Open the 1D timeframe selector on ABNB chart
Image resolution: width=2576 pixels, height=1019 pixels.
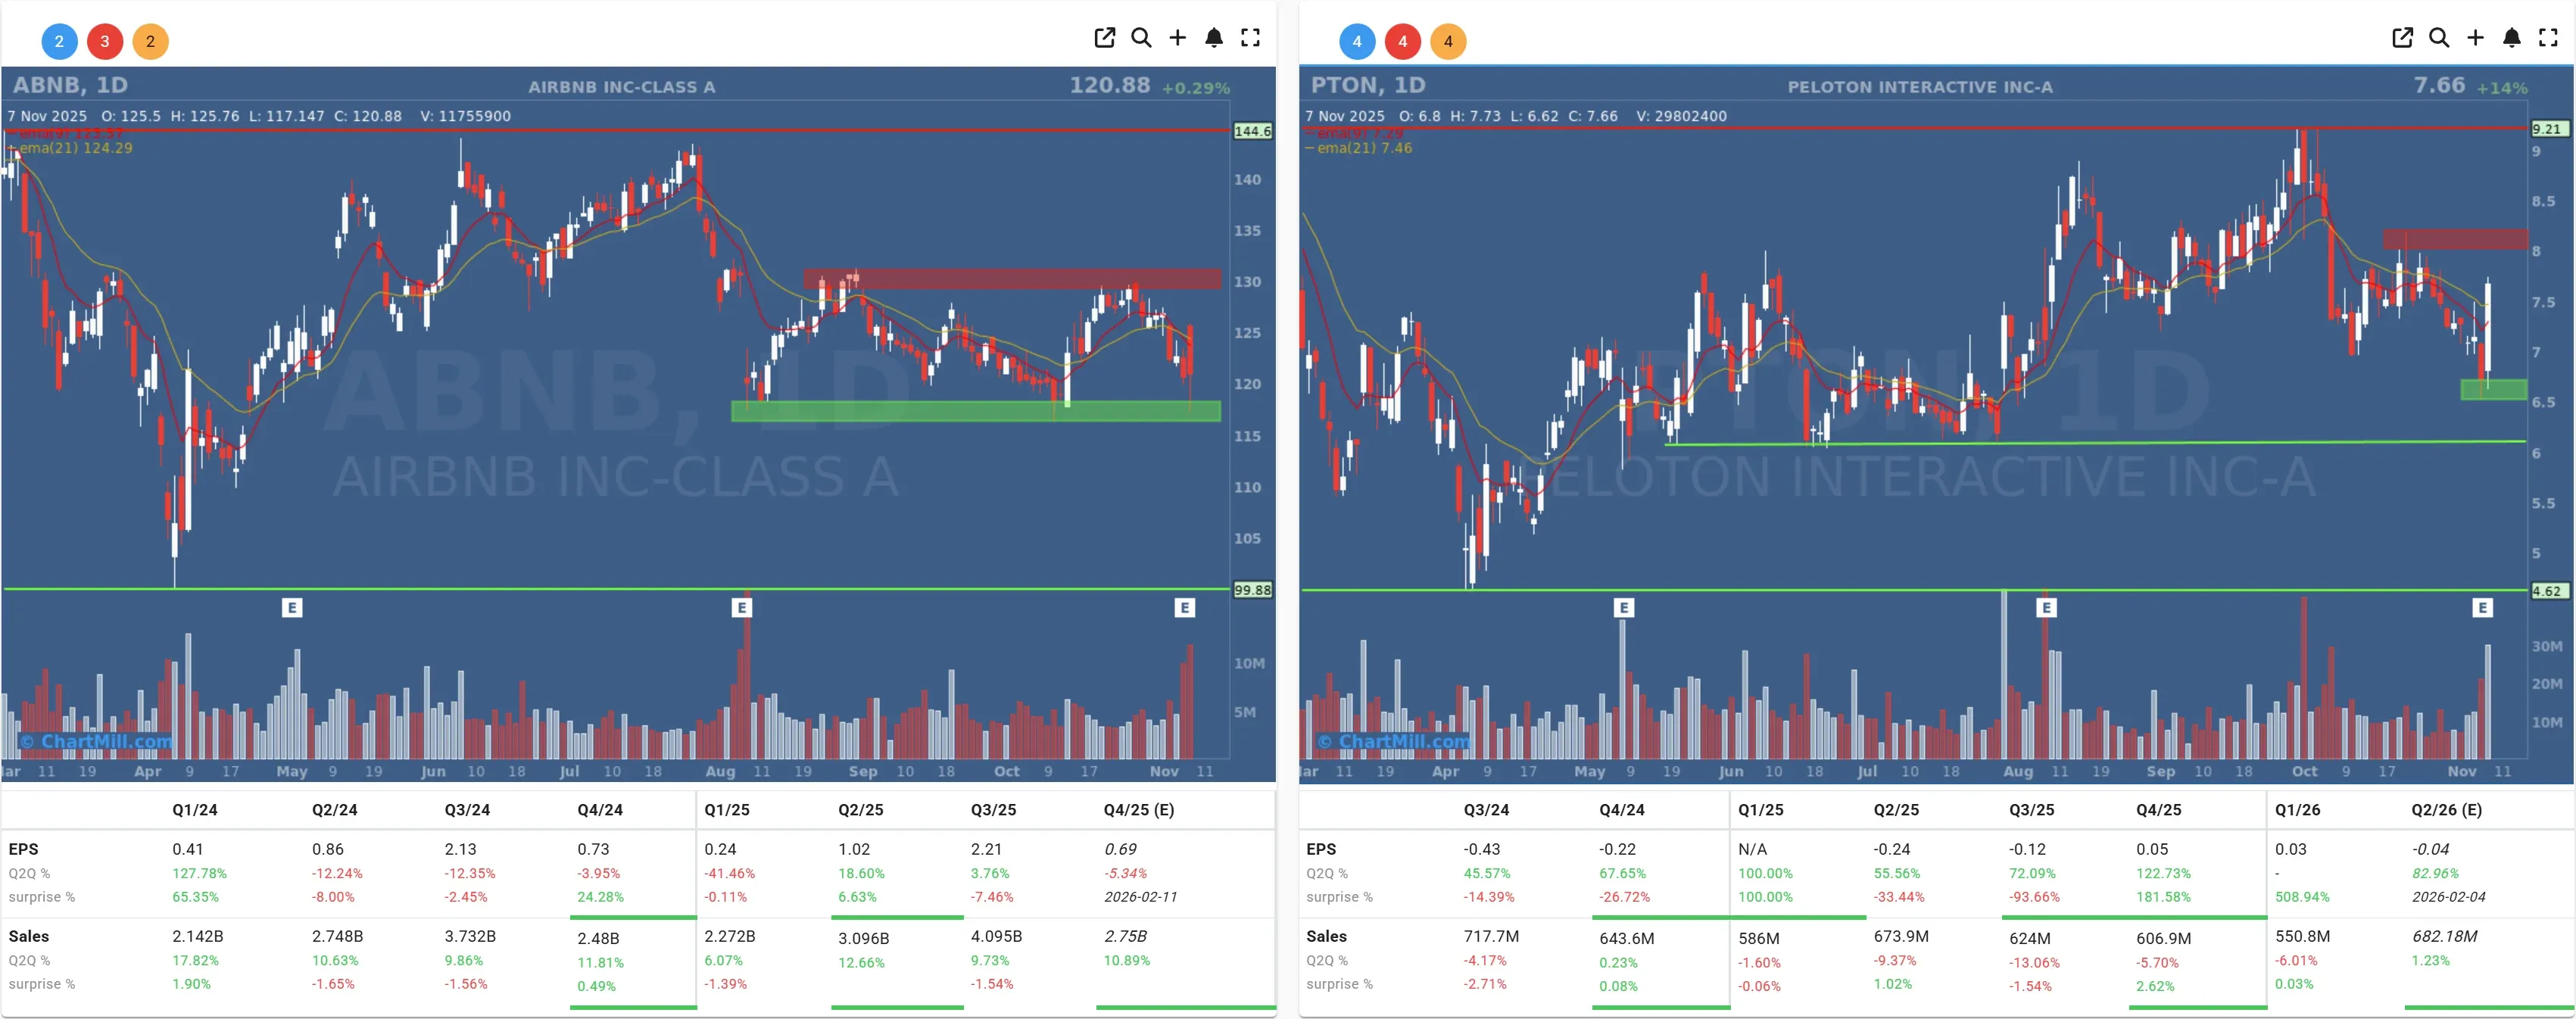(x=110, y=85)
